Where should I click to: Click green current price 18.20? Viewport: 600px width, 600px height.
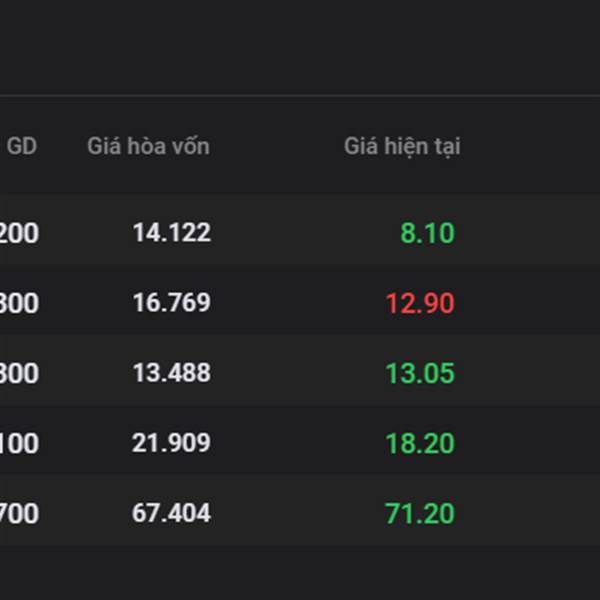click(x=420, y=443)
